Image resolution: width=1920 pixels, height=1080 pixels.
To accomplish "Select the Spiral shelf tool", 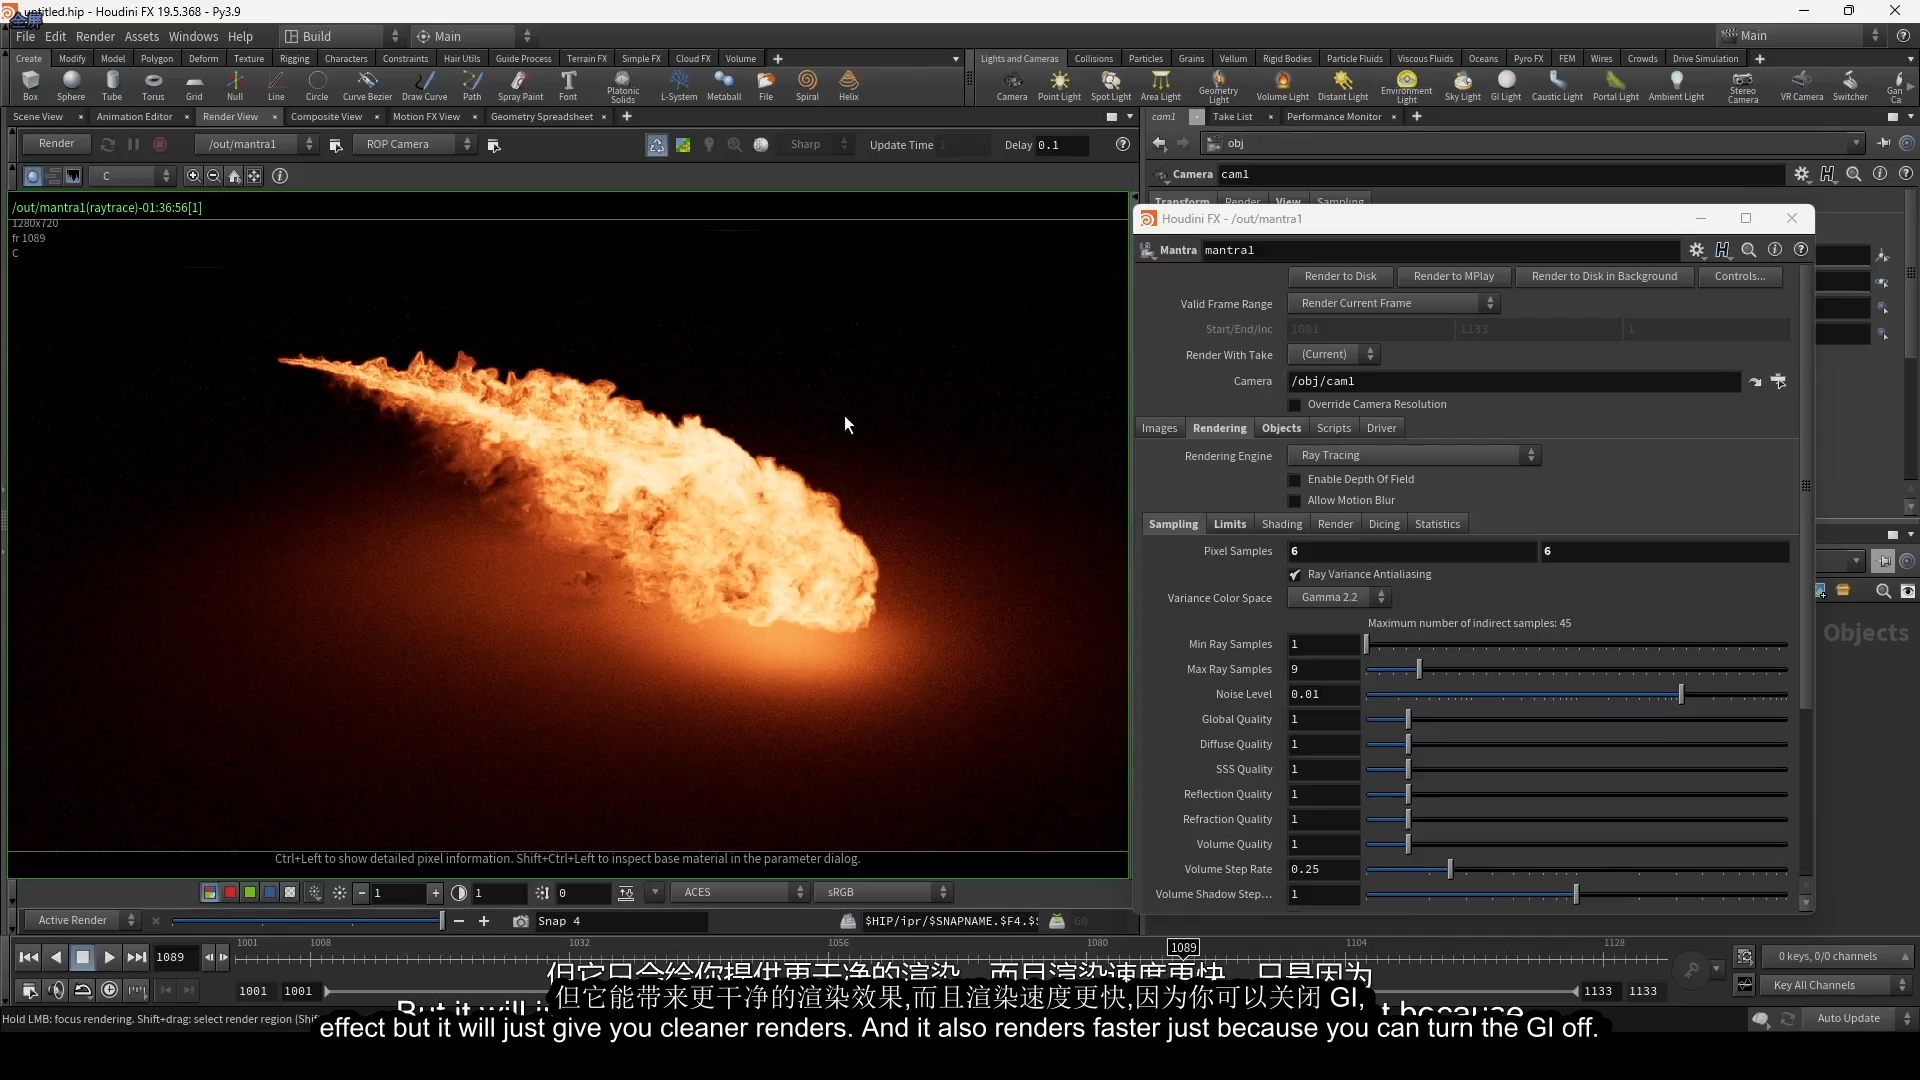I will [x=807, y=85].
